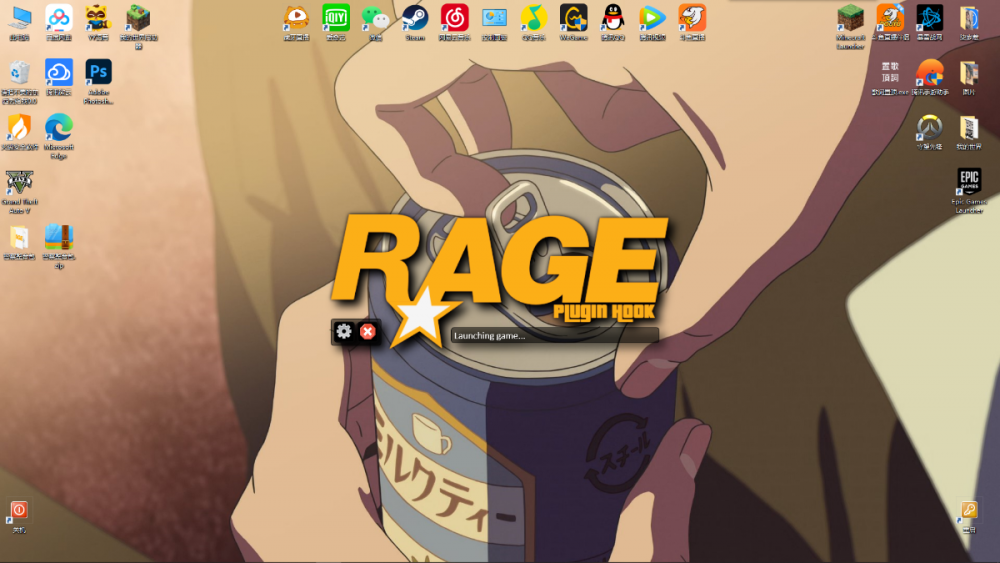Select the zip archive file icon
Viewport: 1000px width, 563px height.
[x=59, y=238]
